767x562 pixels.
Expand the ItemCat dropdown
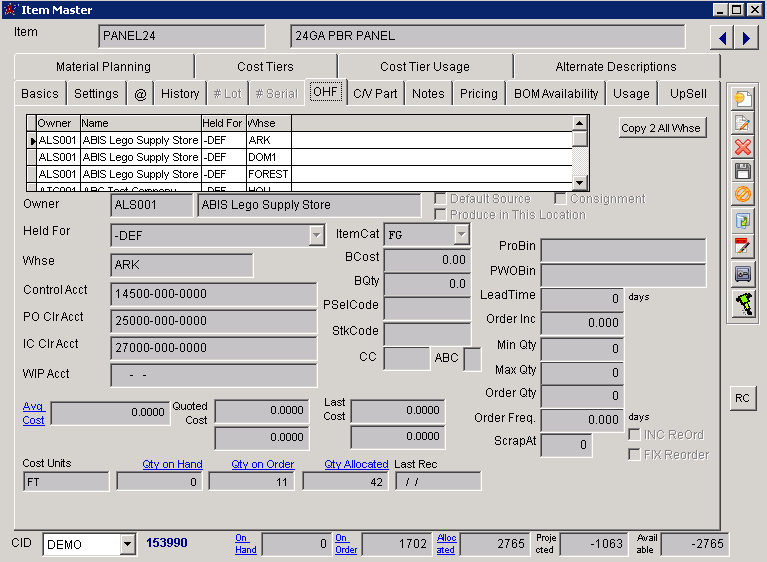click(461, 234)
